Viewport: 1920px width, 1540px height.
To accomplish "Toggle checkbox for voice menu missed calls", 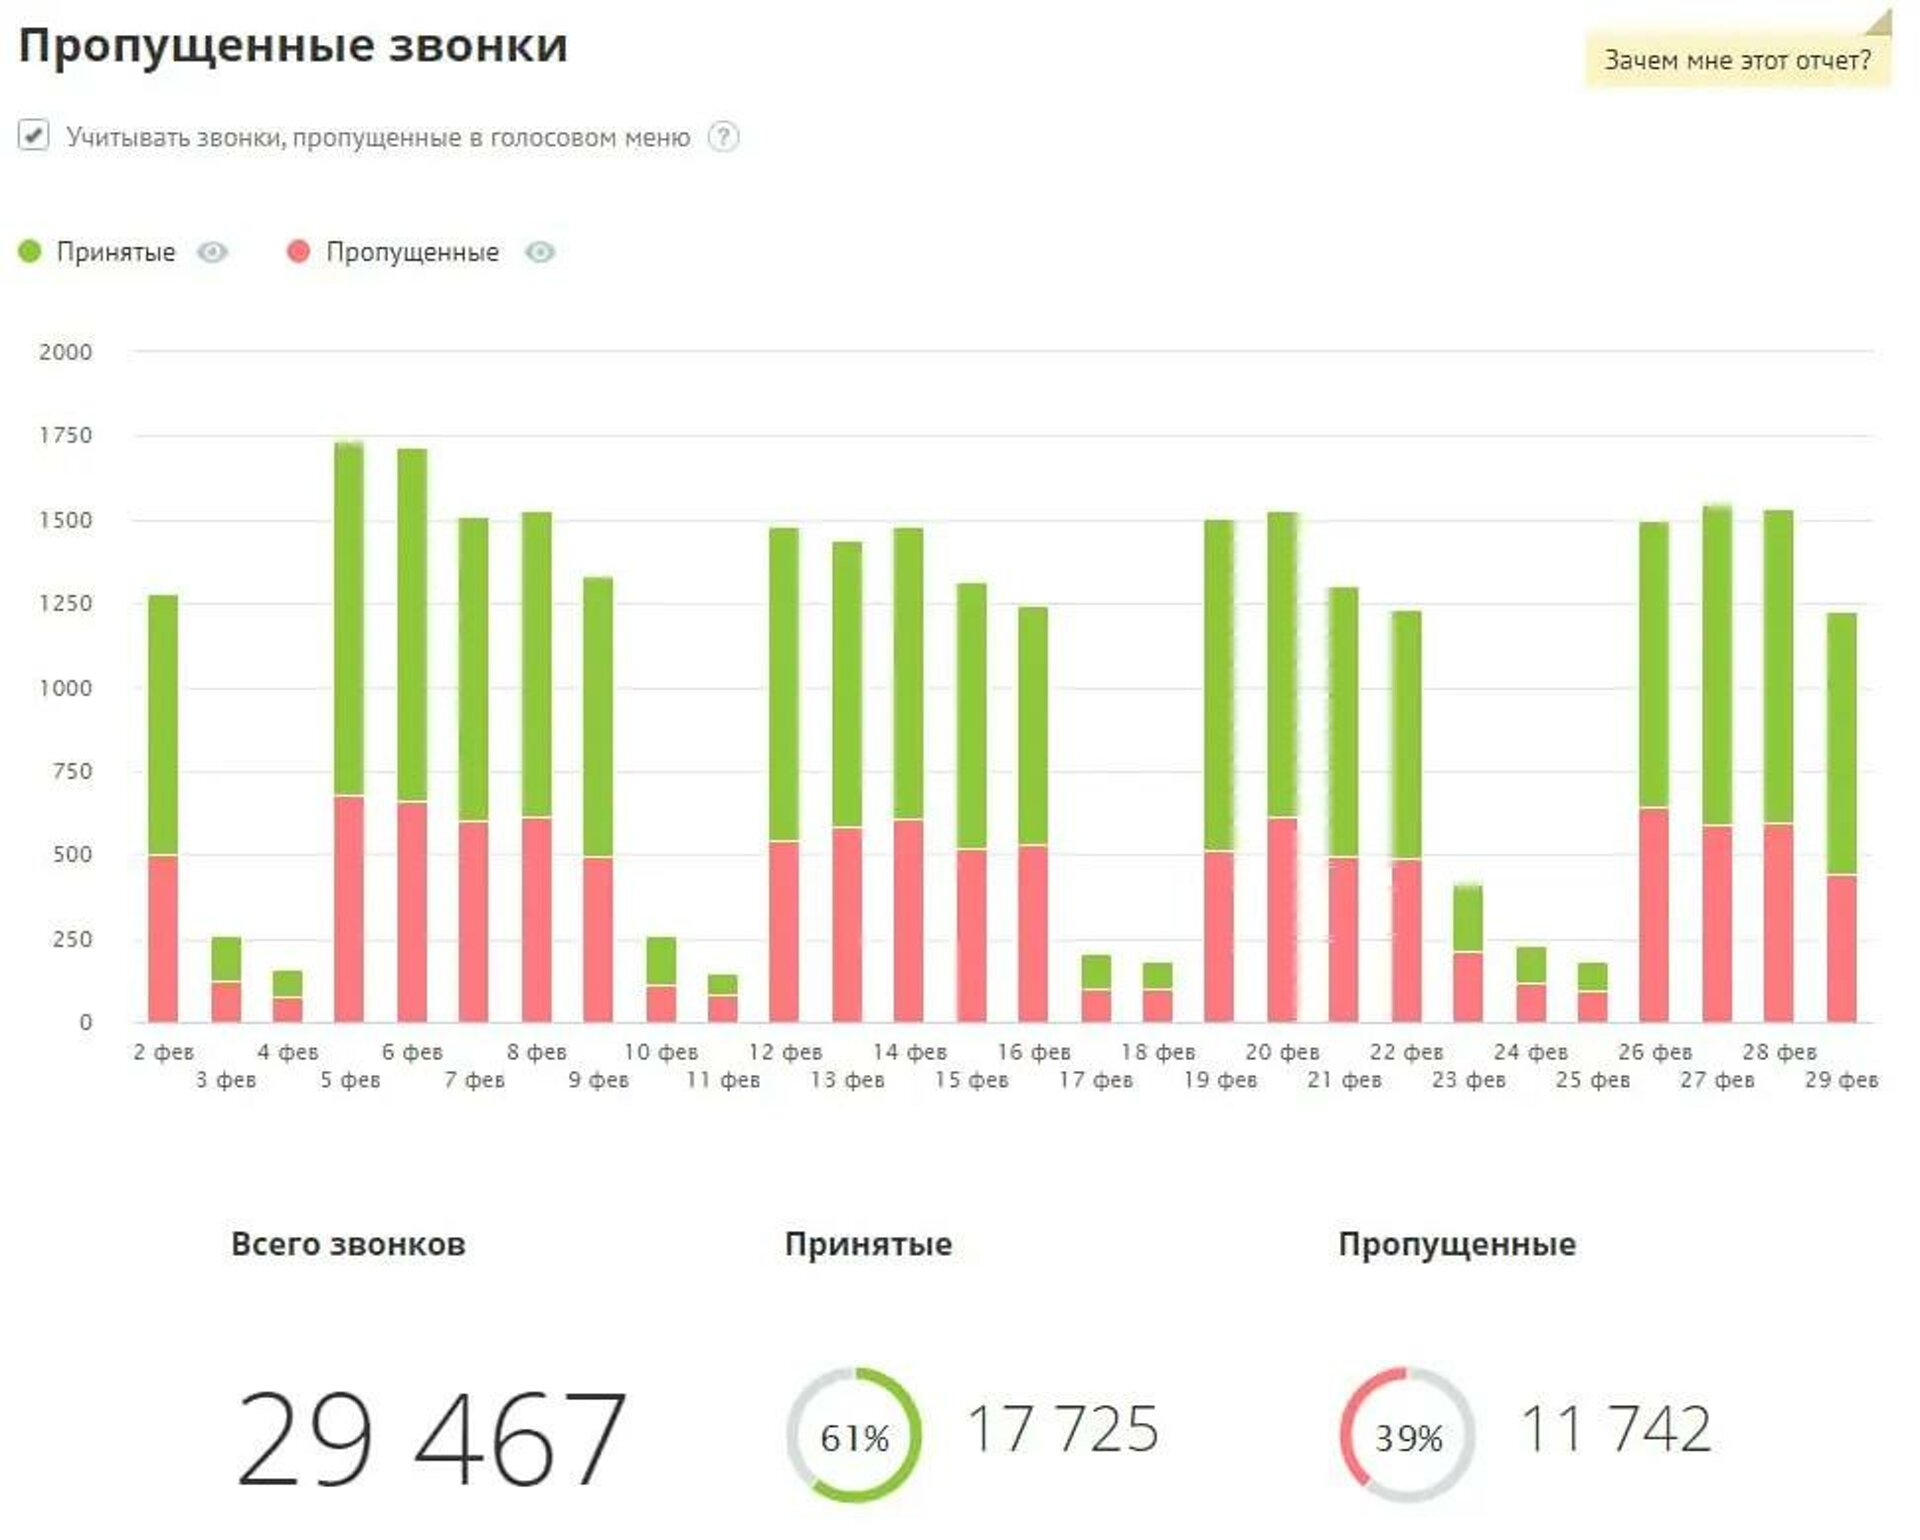I will (33, 135).
